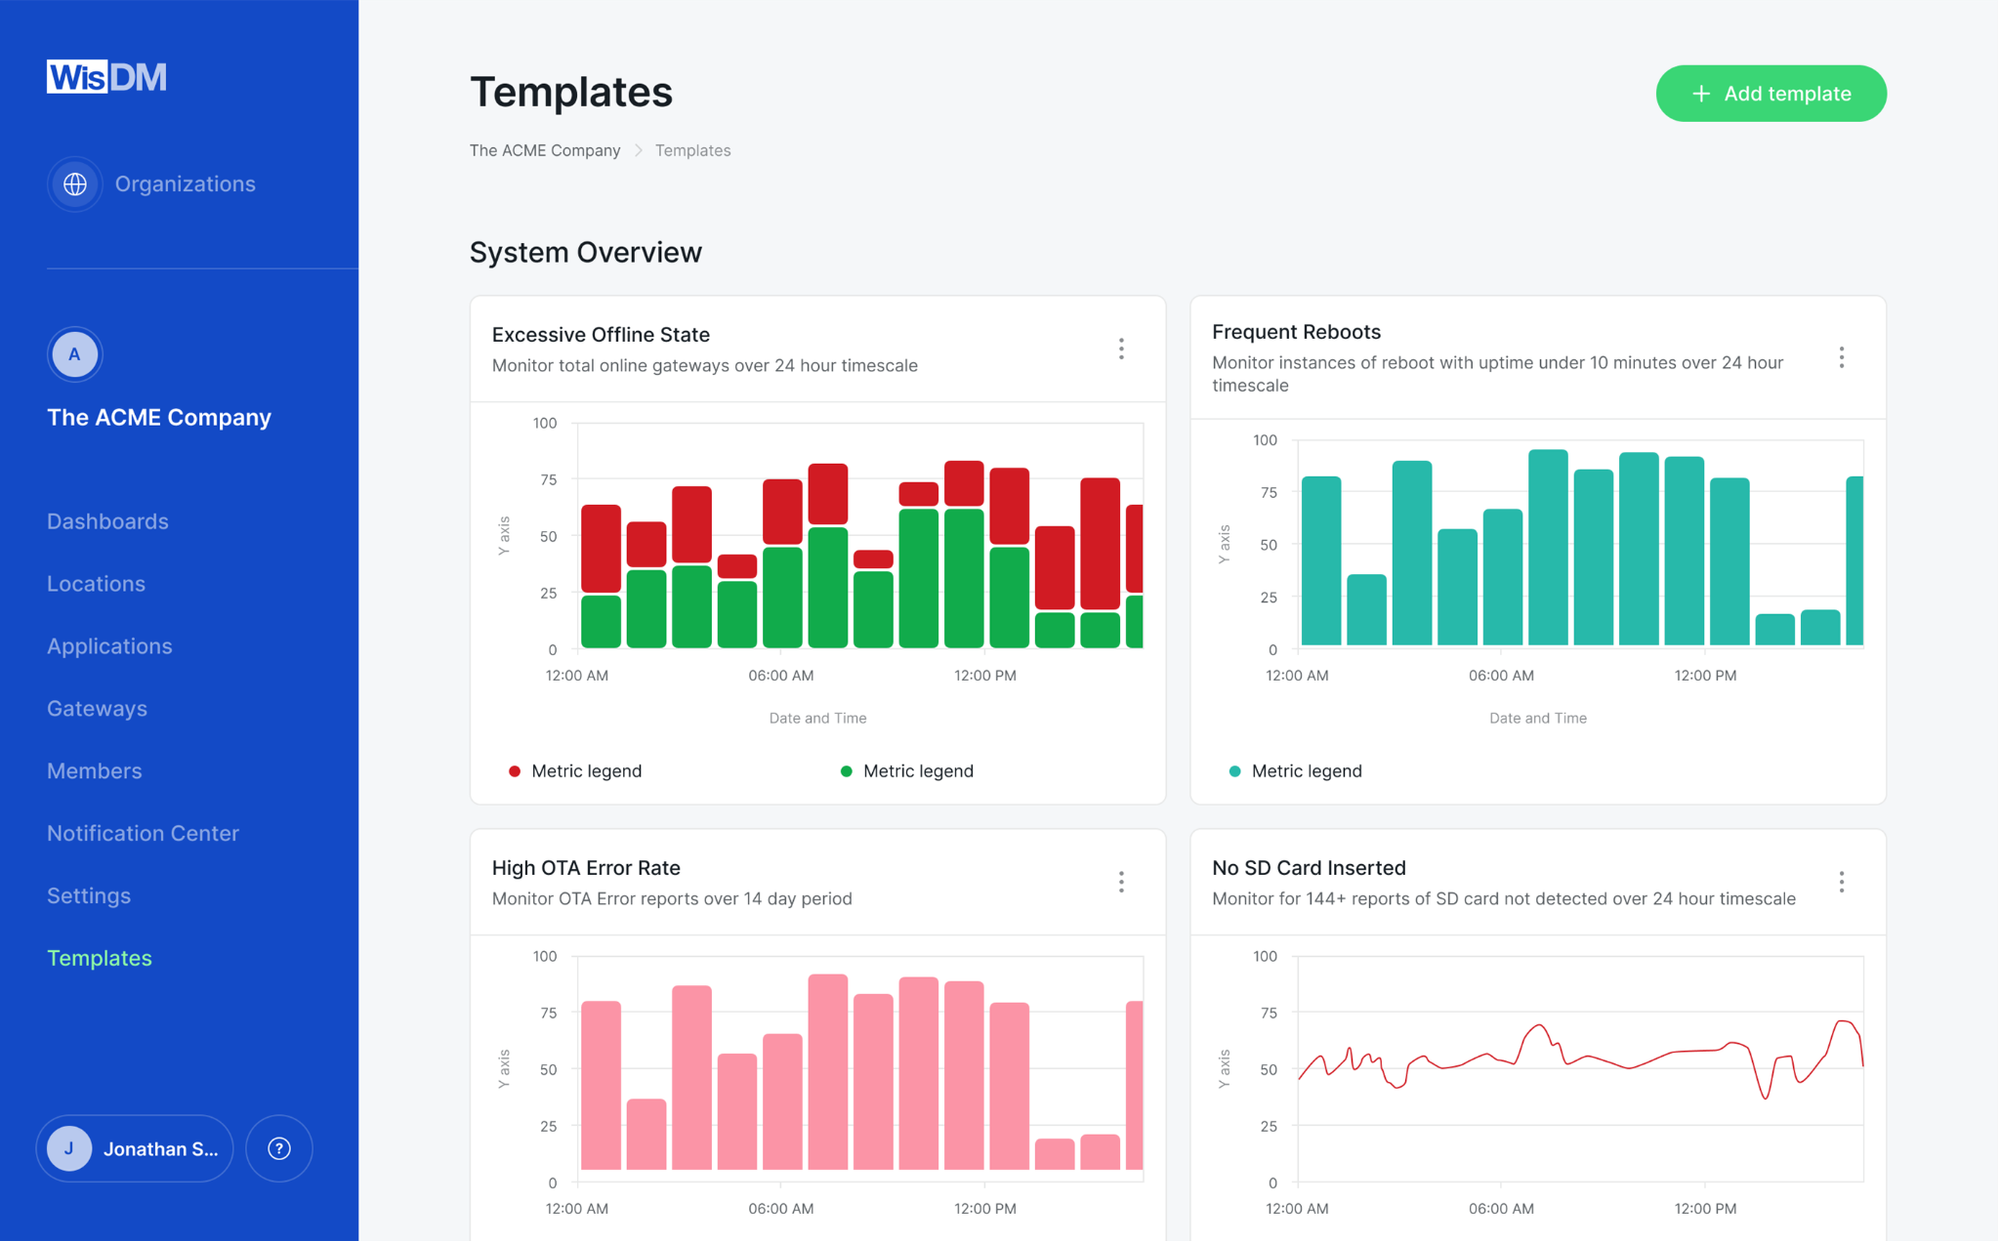Click the No SD Card Inserted title
Viewport: 2000px width, 1241px height.
pyautogui.click(x=1309, y=867)
